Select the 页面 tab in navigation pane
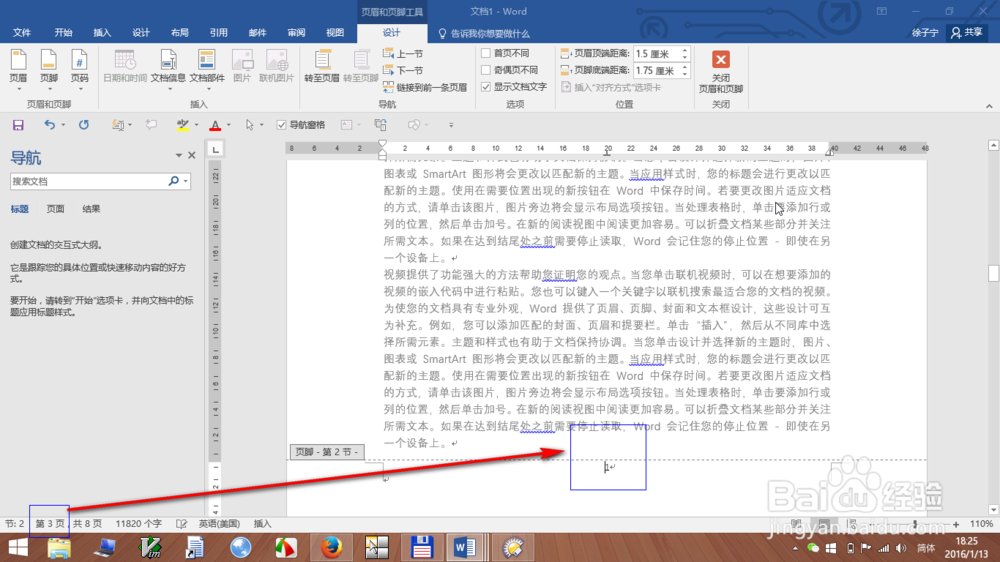This screenshot has height=562, width=1000. [55, 209]
